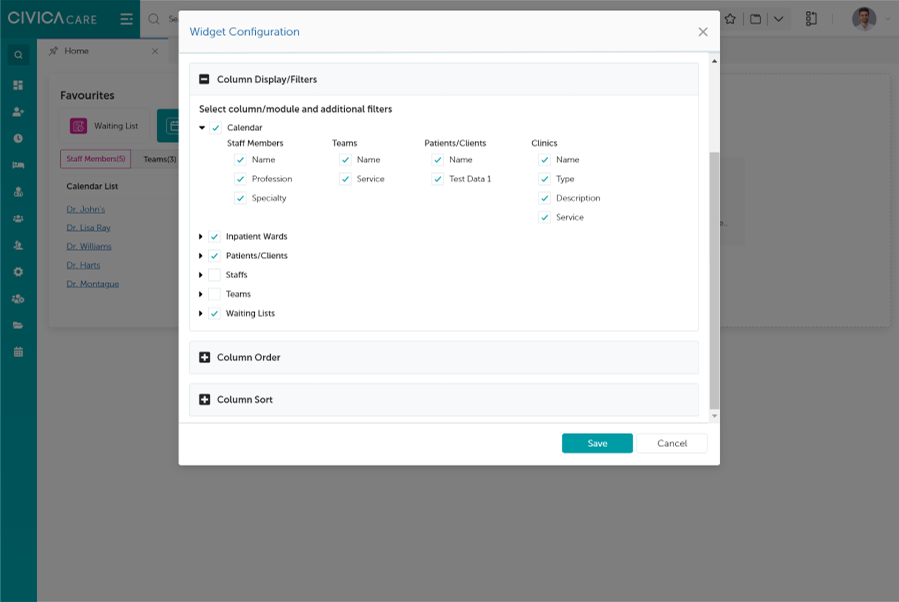Collapse the Calendar tree node
This screenshot has height=602, width=899.
[202, 128]
